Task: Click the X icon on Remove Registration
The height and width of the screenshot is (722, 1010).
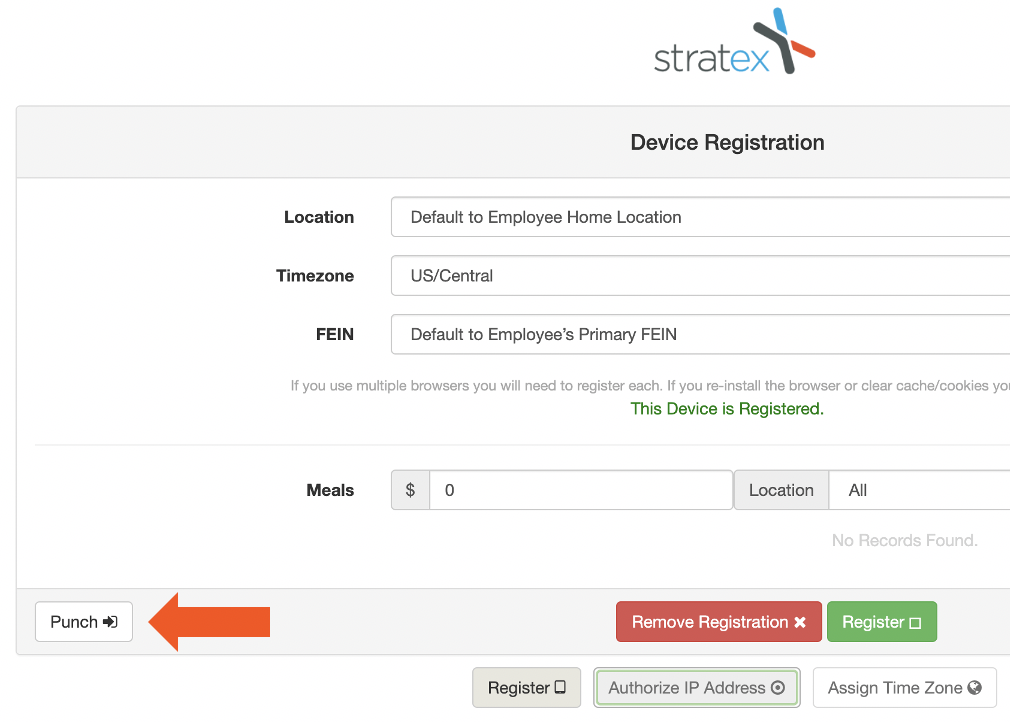Action: coord(800,623)
